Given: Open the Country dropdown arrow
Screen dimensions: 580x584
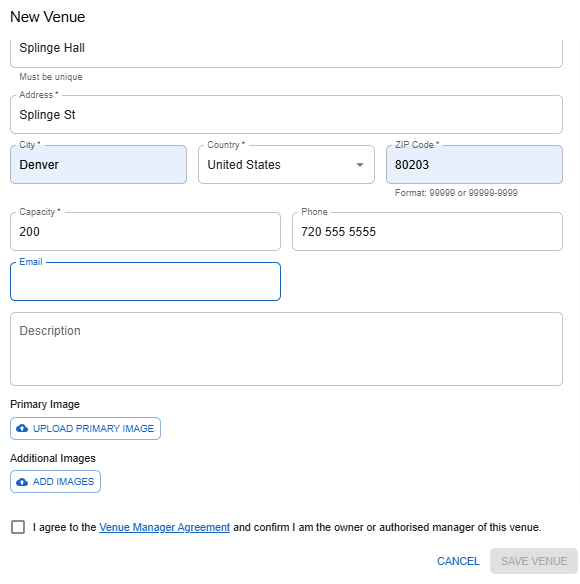Looking at the screenshot, I should pyautogui.click(x=359, y=165).
